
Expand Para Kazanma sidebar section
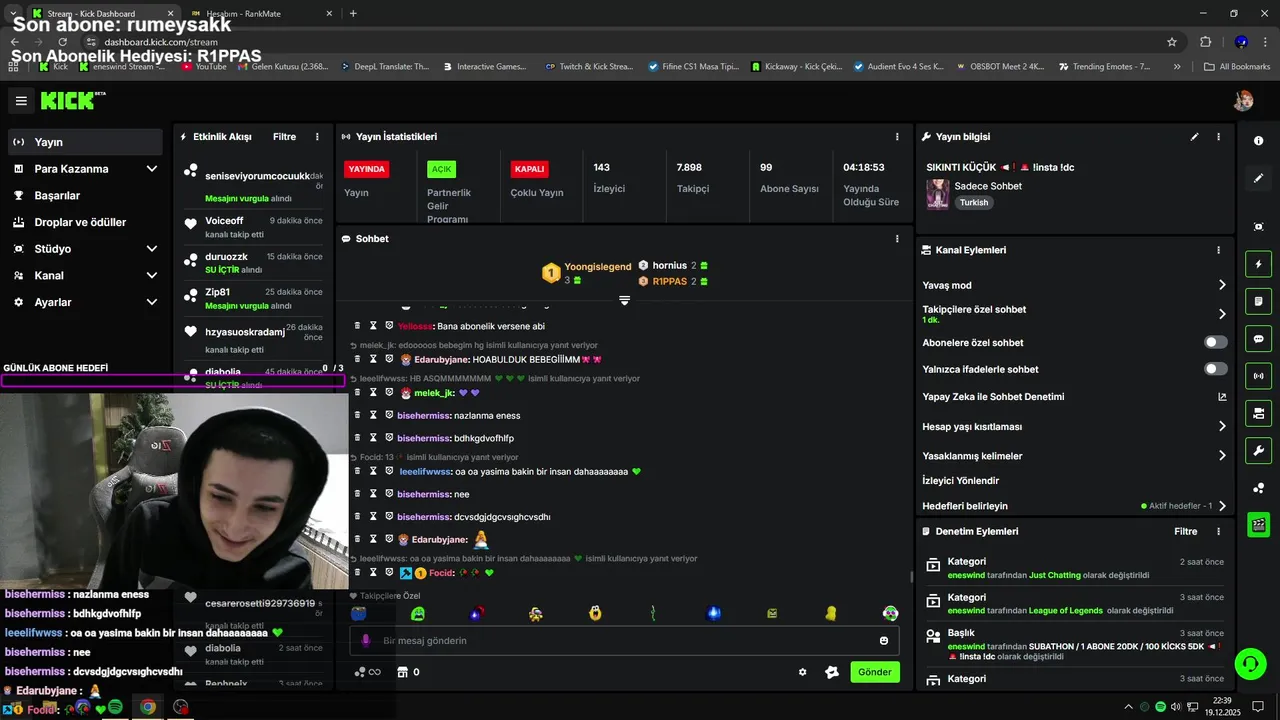point(152,169)
